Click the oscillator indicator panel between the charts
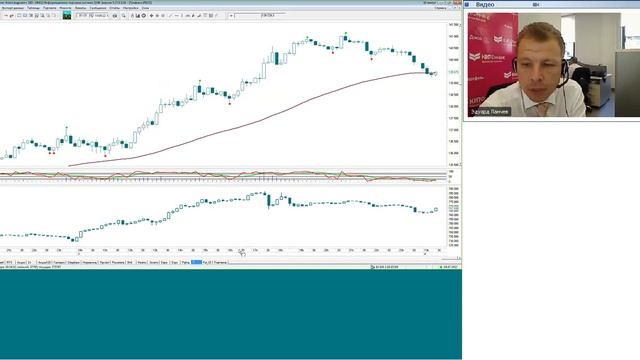Screen dimensions: 640x360 coord(223,176)
